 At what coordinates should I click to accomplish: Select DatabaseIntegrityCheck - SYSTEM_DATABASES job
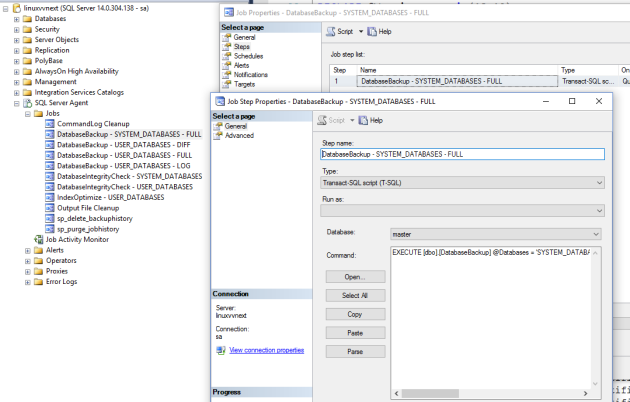pos(129,176)
